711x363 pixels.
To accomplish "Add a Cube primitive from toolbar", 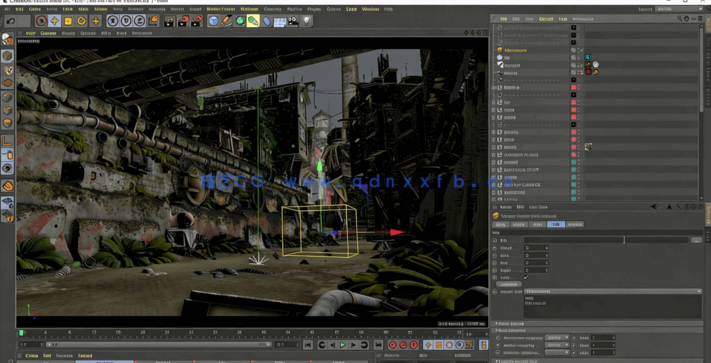I will point(213,21).
